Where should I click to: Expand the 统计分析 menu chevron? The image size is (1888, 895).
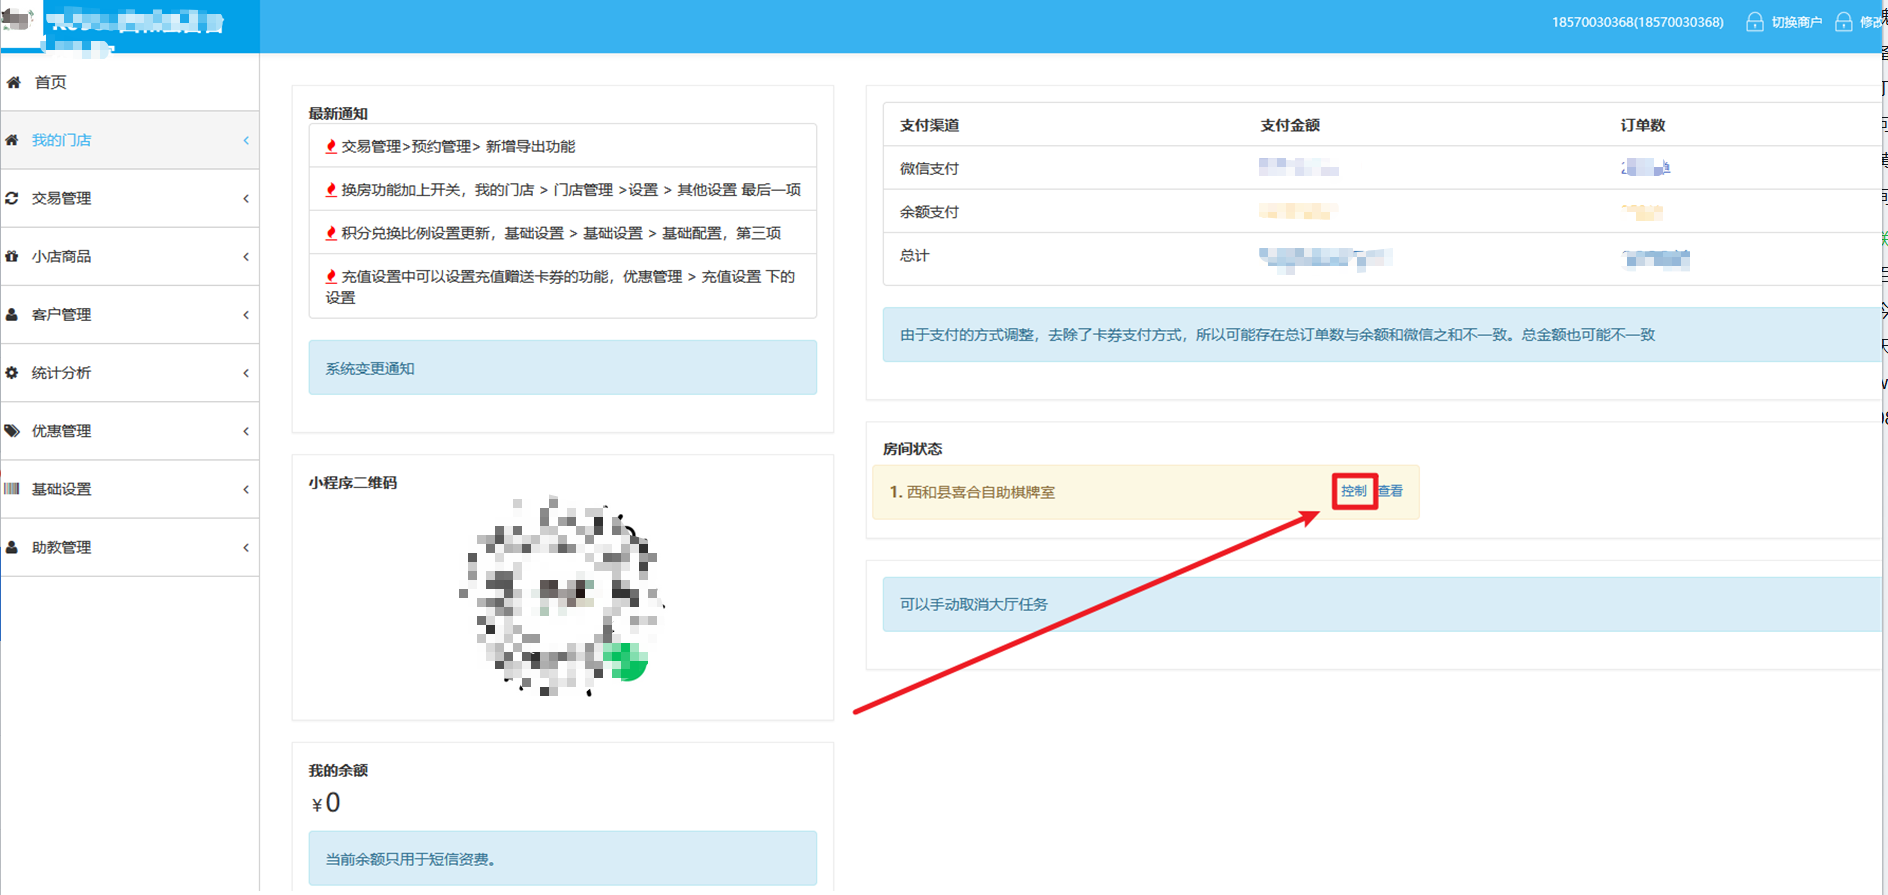point(246,373)
